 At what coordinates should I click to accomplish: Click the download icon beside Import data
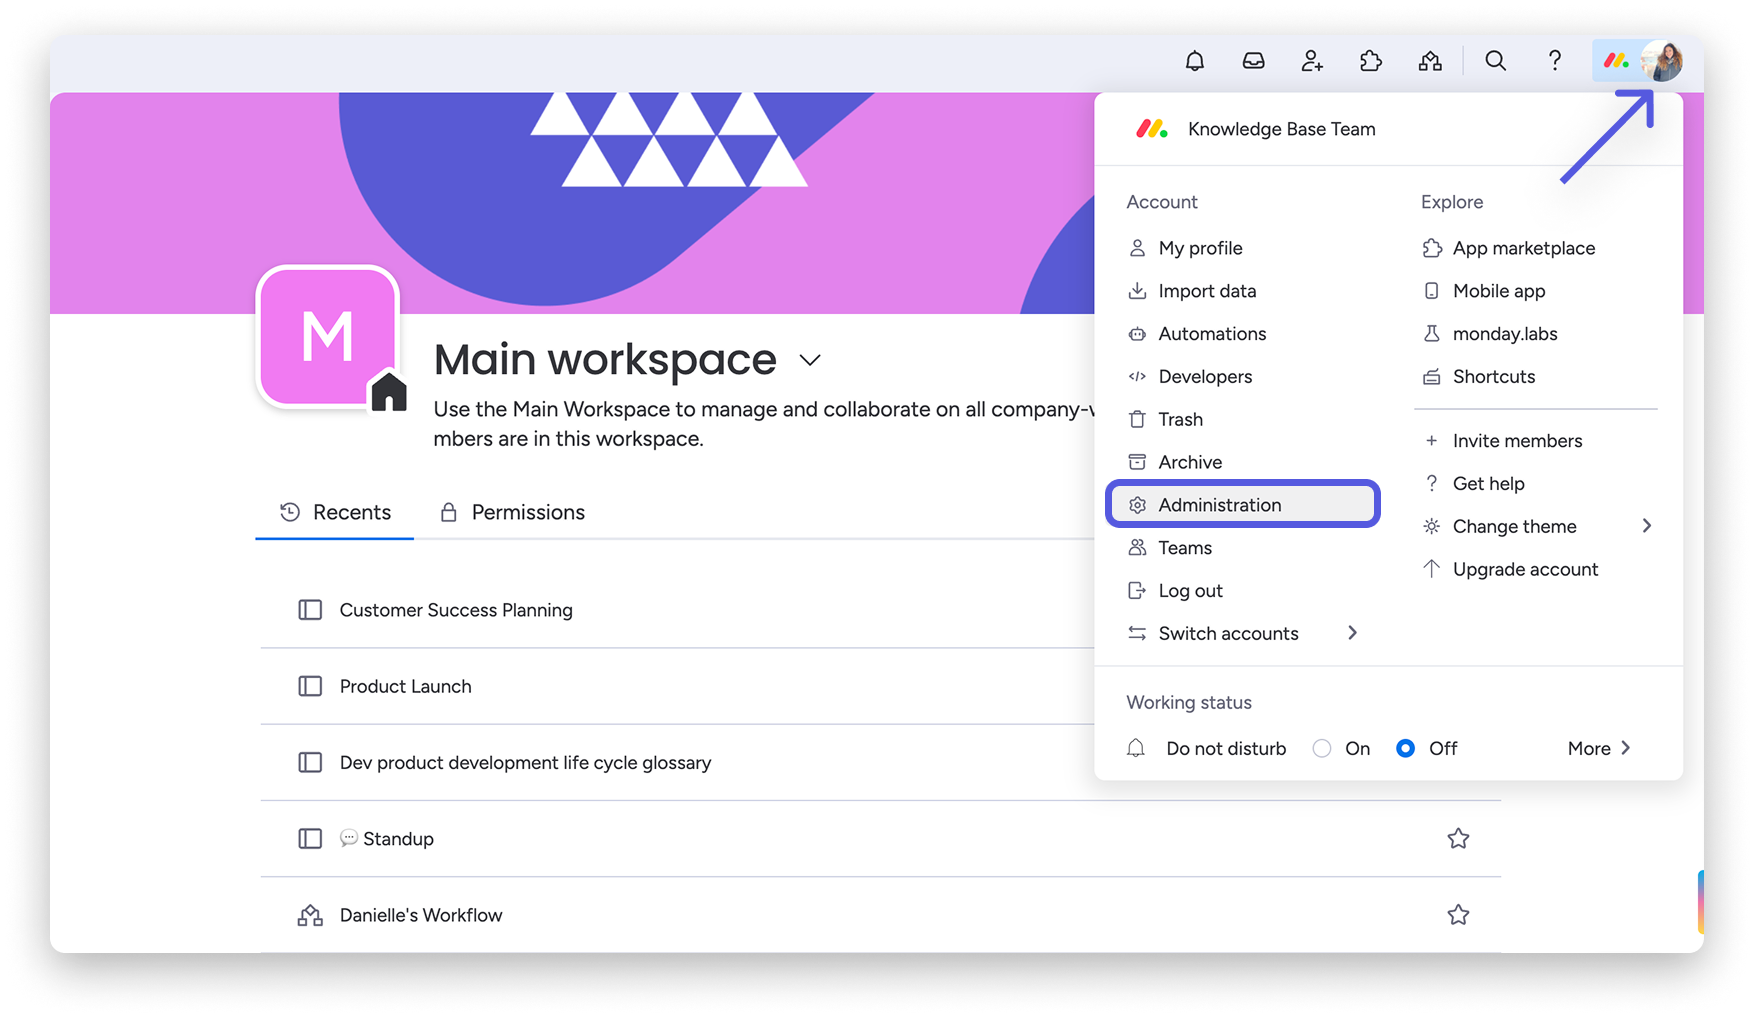(x=1137, y=291)
